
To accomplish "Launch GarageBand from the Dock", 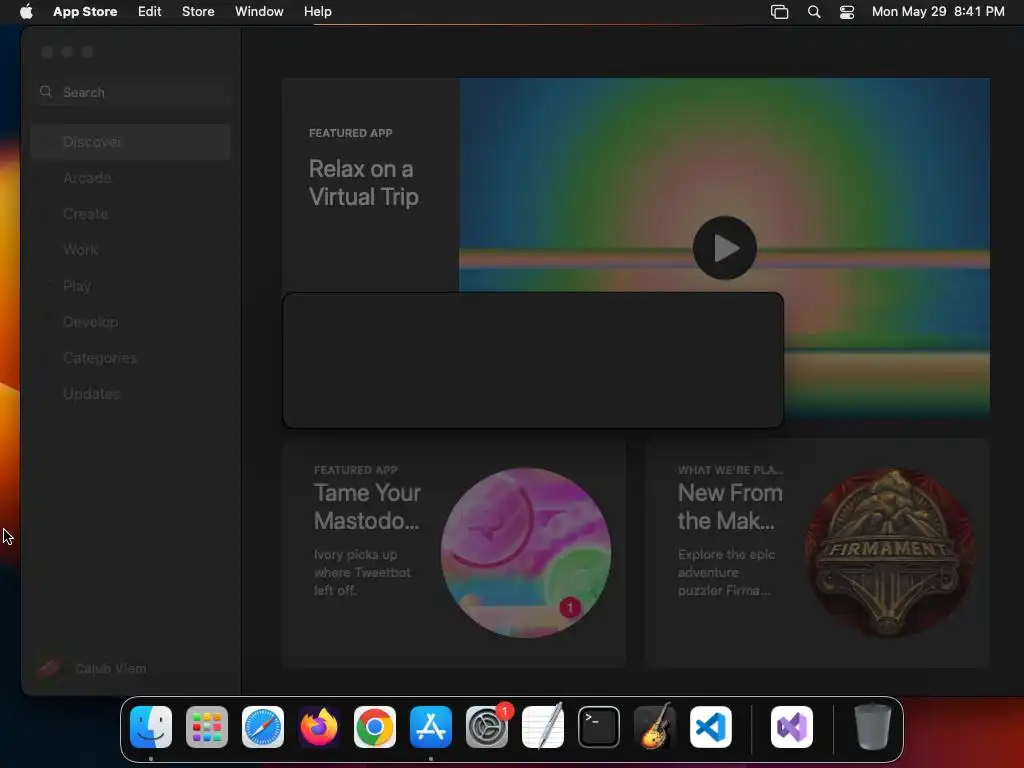I will click(x=655, y=727).
